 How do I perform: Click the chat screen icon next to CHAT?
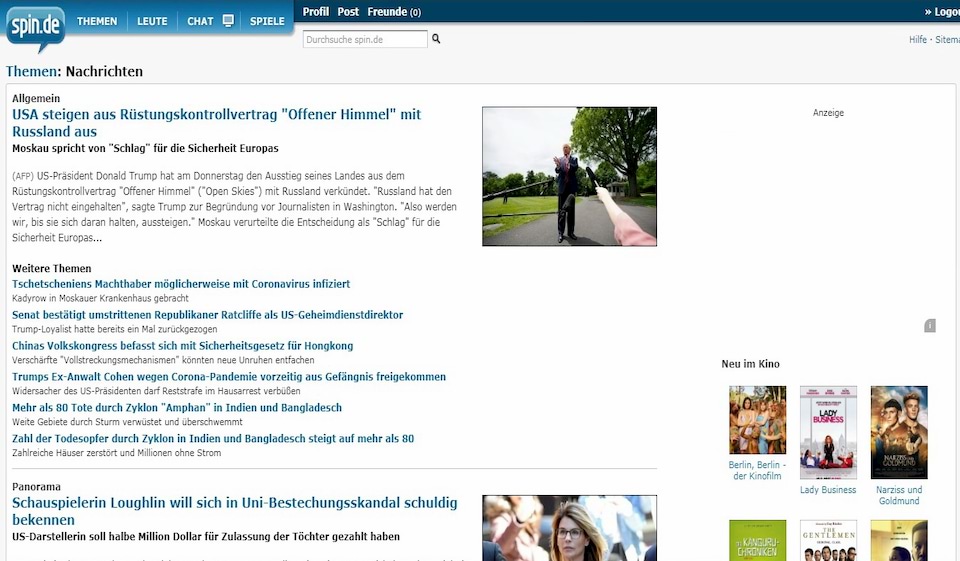tap(228, 21)
